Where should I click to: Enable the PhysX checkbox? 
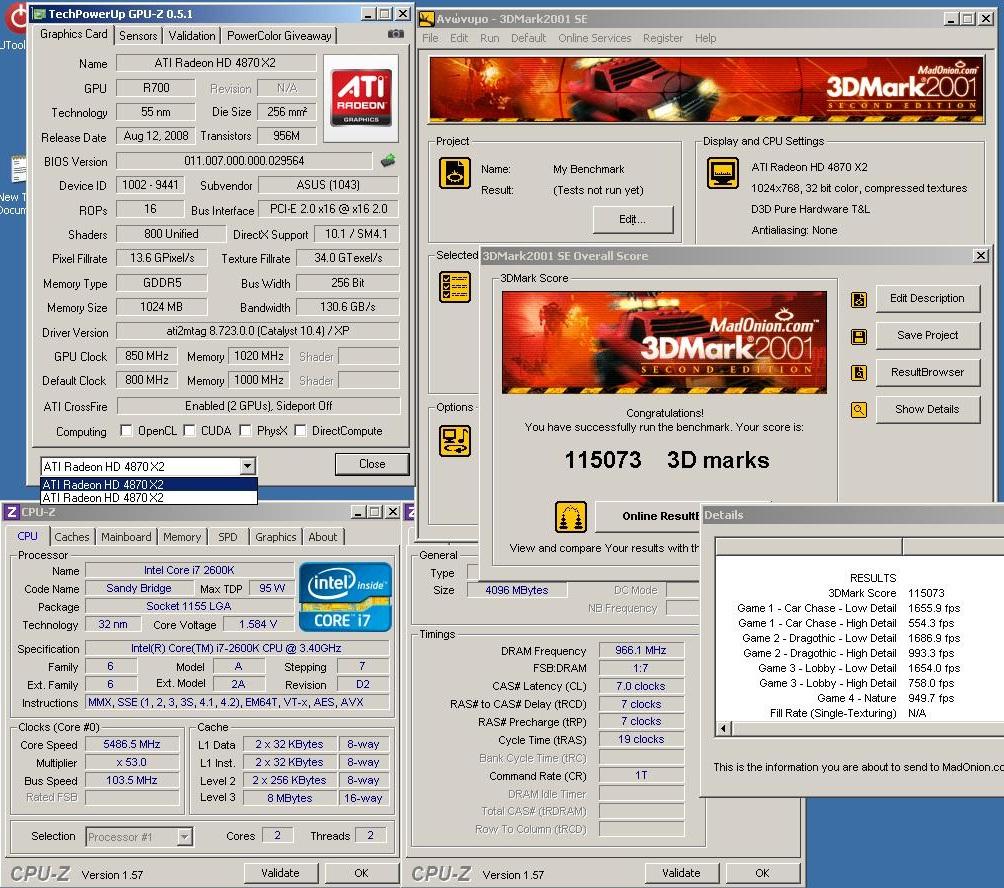pos(245,430)
